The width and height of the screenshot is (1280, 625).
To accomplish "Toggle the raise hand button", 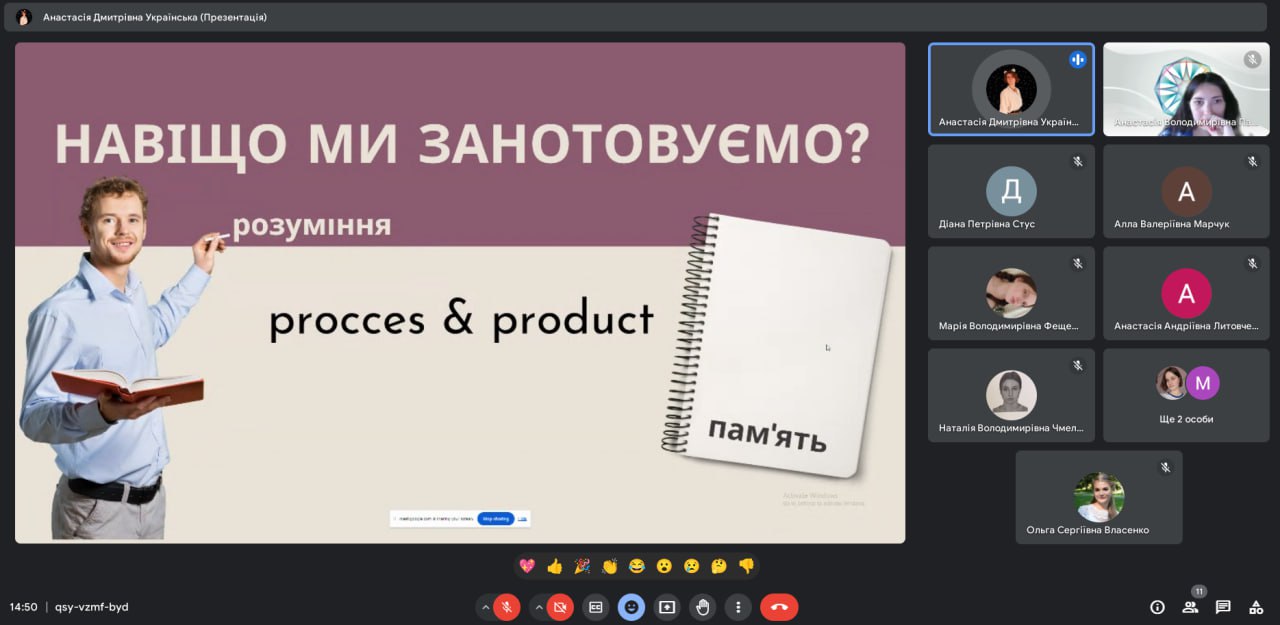I will (703, 607).
